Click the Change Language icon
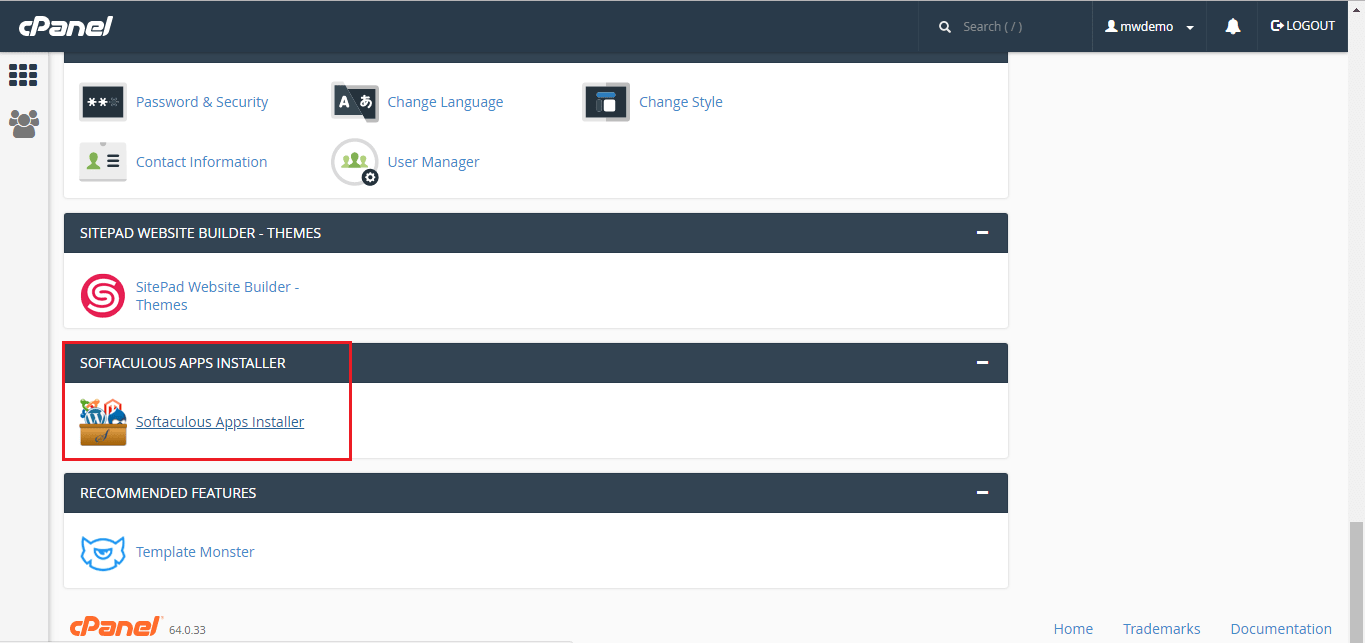 (355, 102)
